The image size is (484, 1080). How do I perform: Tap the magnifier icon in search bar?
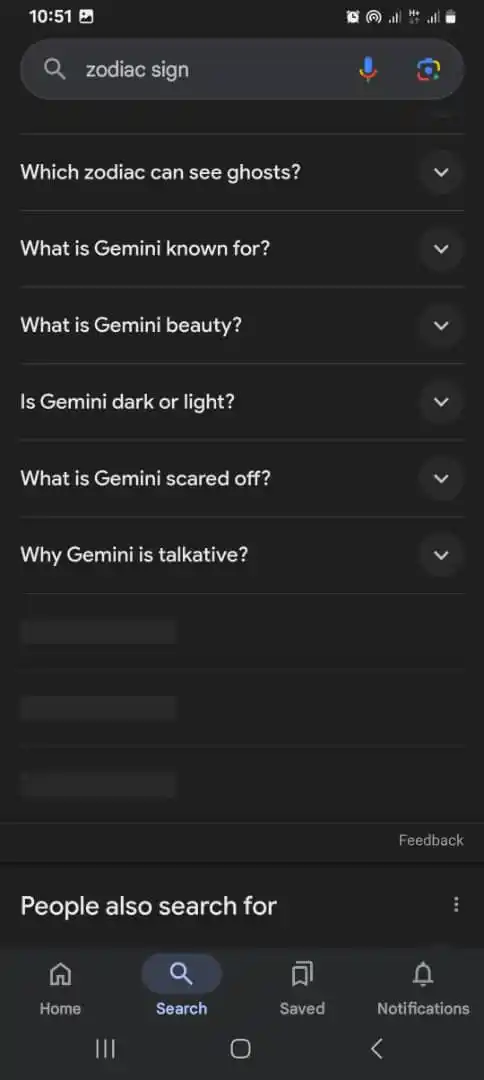pos(54,70)
